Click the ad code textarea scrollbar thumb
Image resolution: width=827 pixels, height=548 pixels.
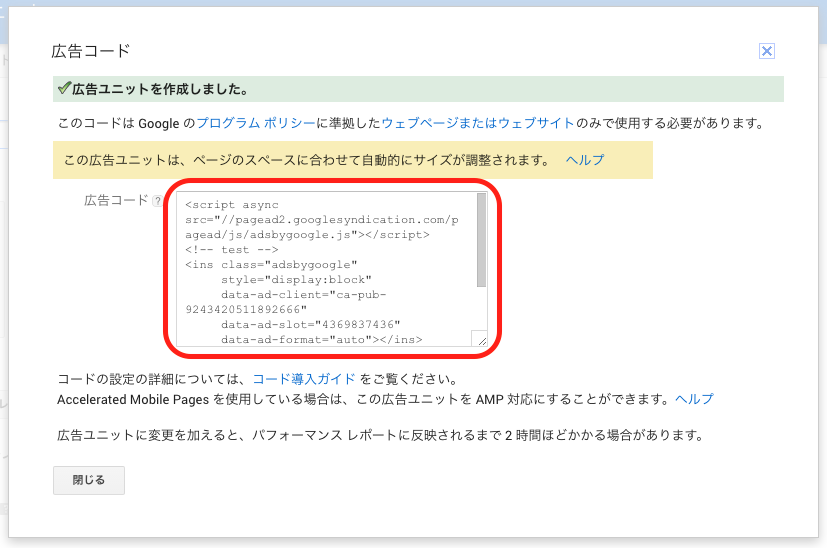click(481, 240)
